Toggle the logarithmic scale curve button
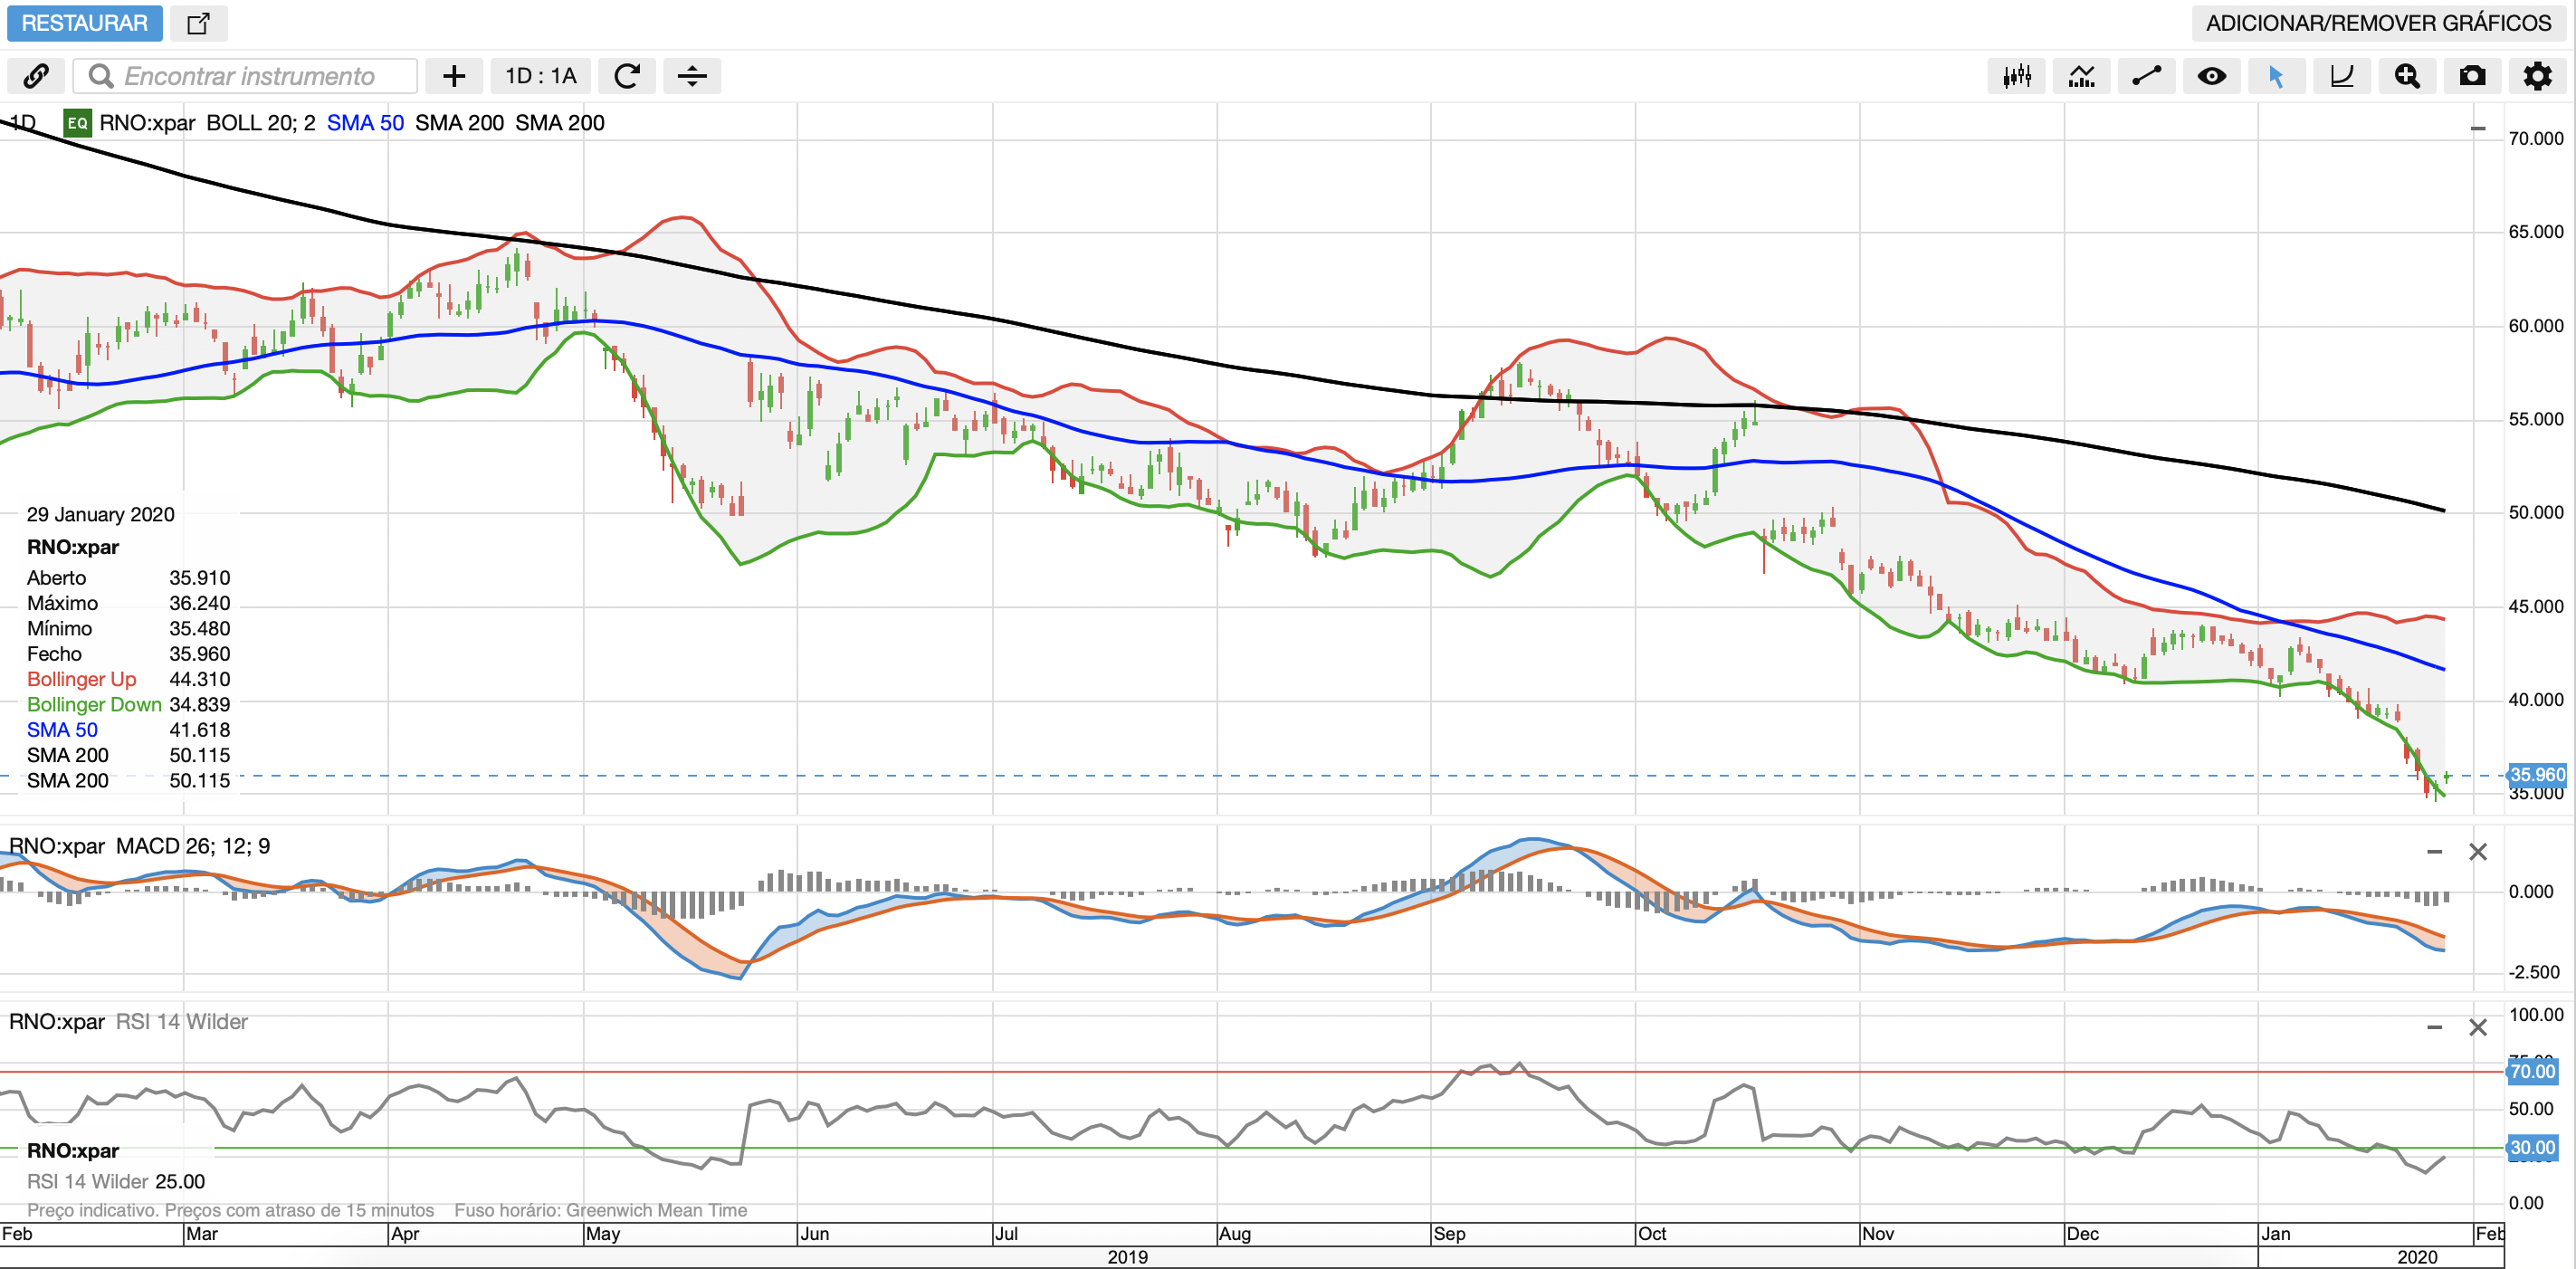Screen dimensions: 2576x1269 2341,76
